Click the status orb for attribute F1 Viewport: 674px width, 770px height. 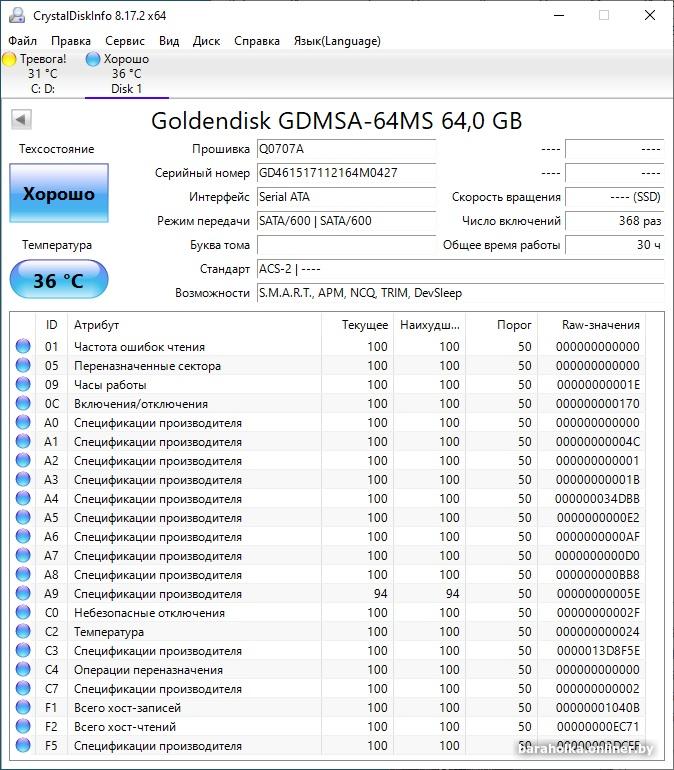click(23, 707)
